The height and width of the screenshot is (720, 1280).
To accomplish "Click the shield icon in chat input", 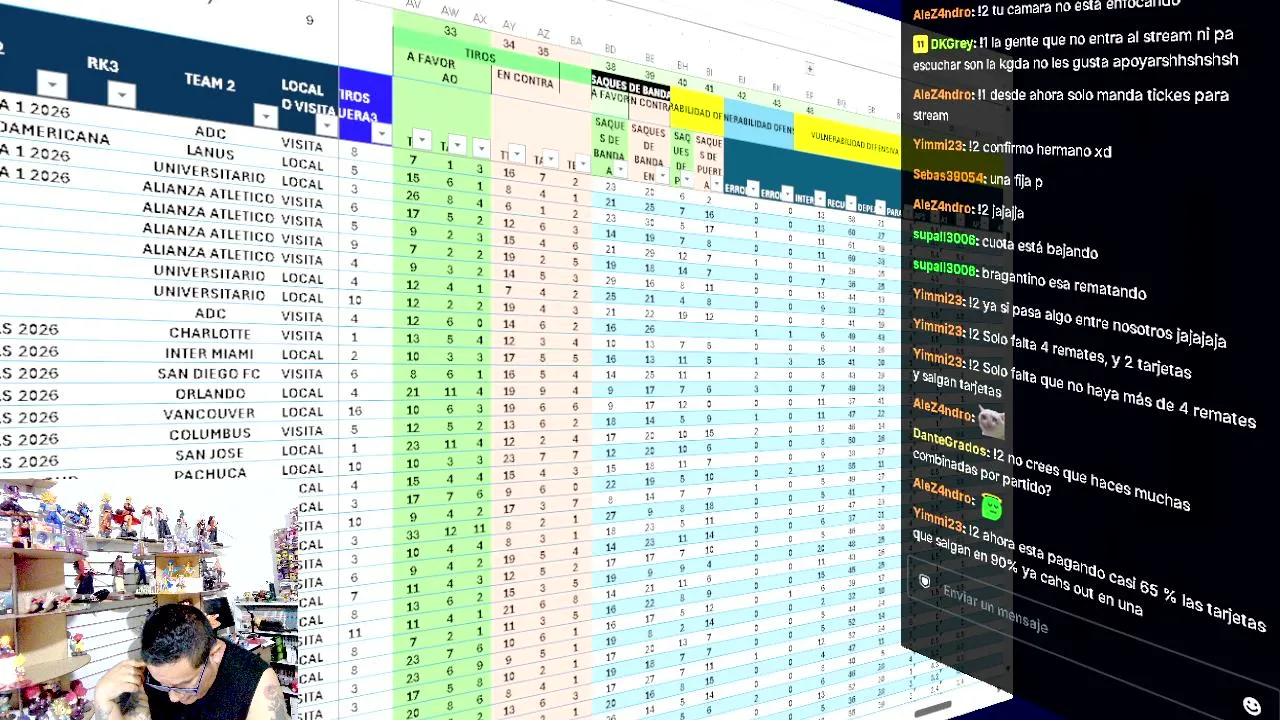I will pos(925,581).
